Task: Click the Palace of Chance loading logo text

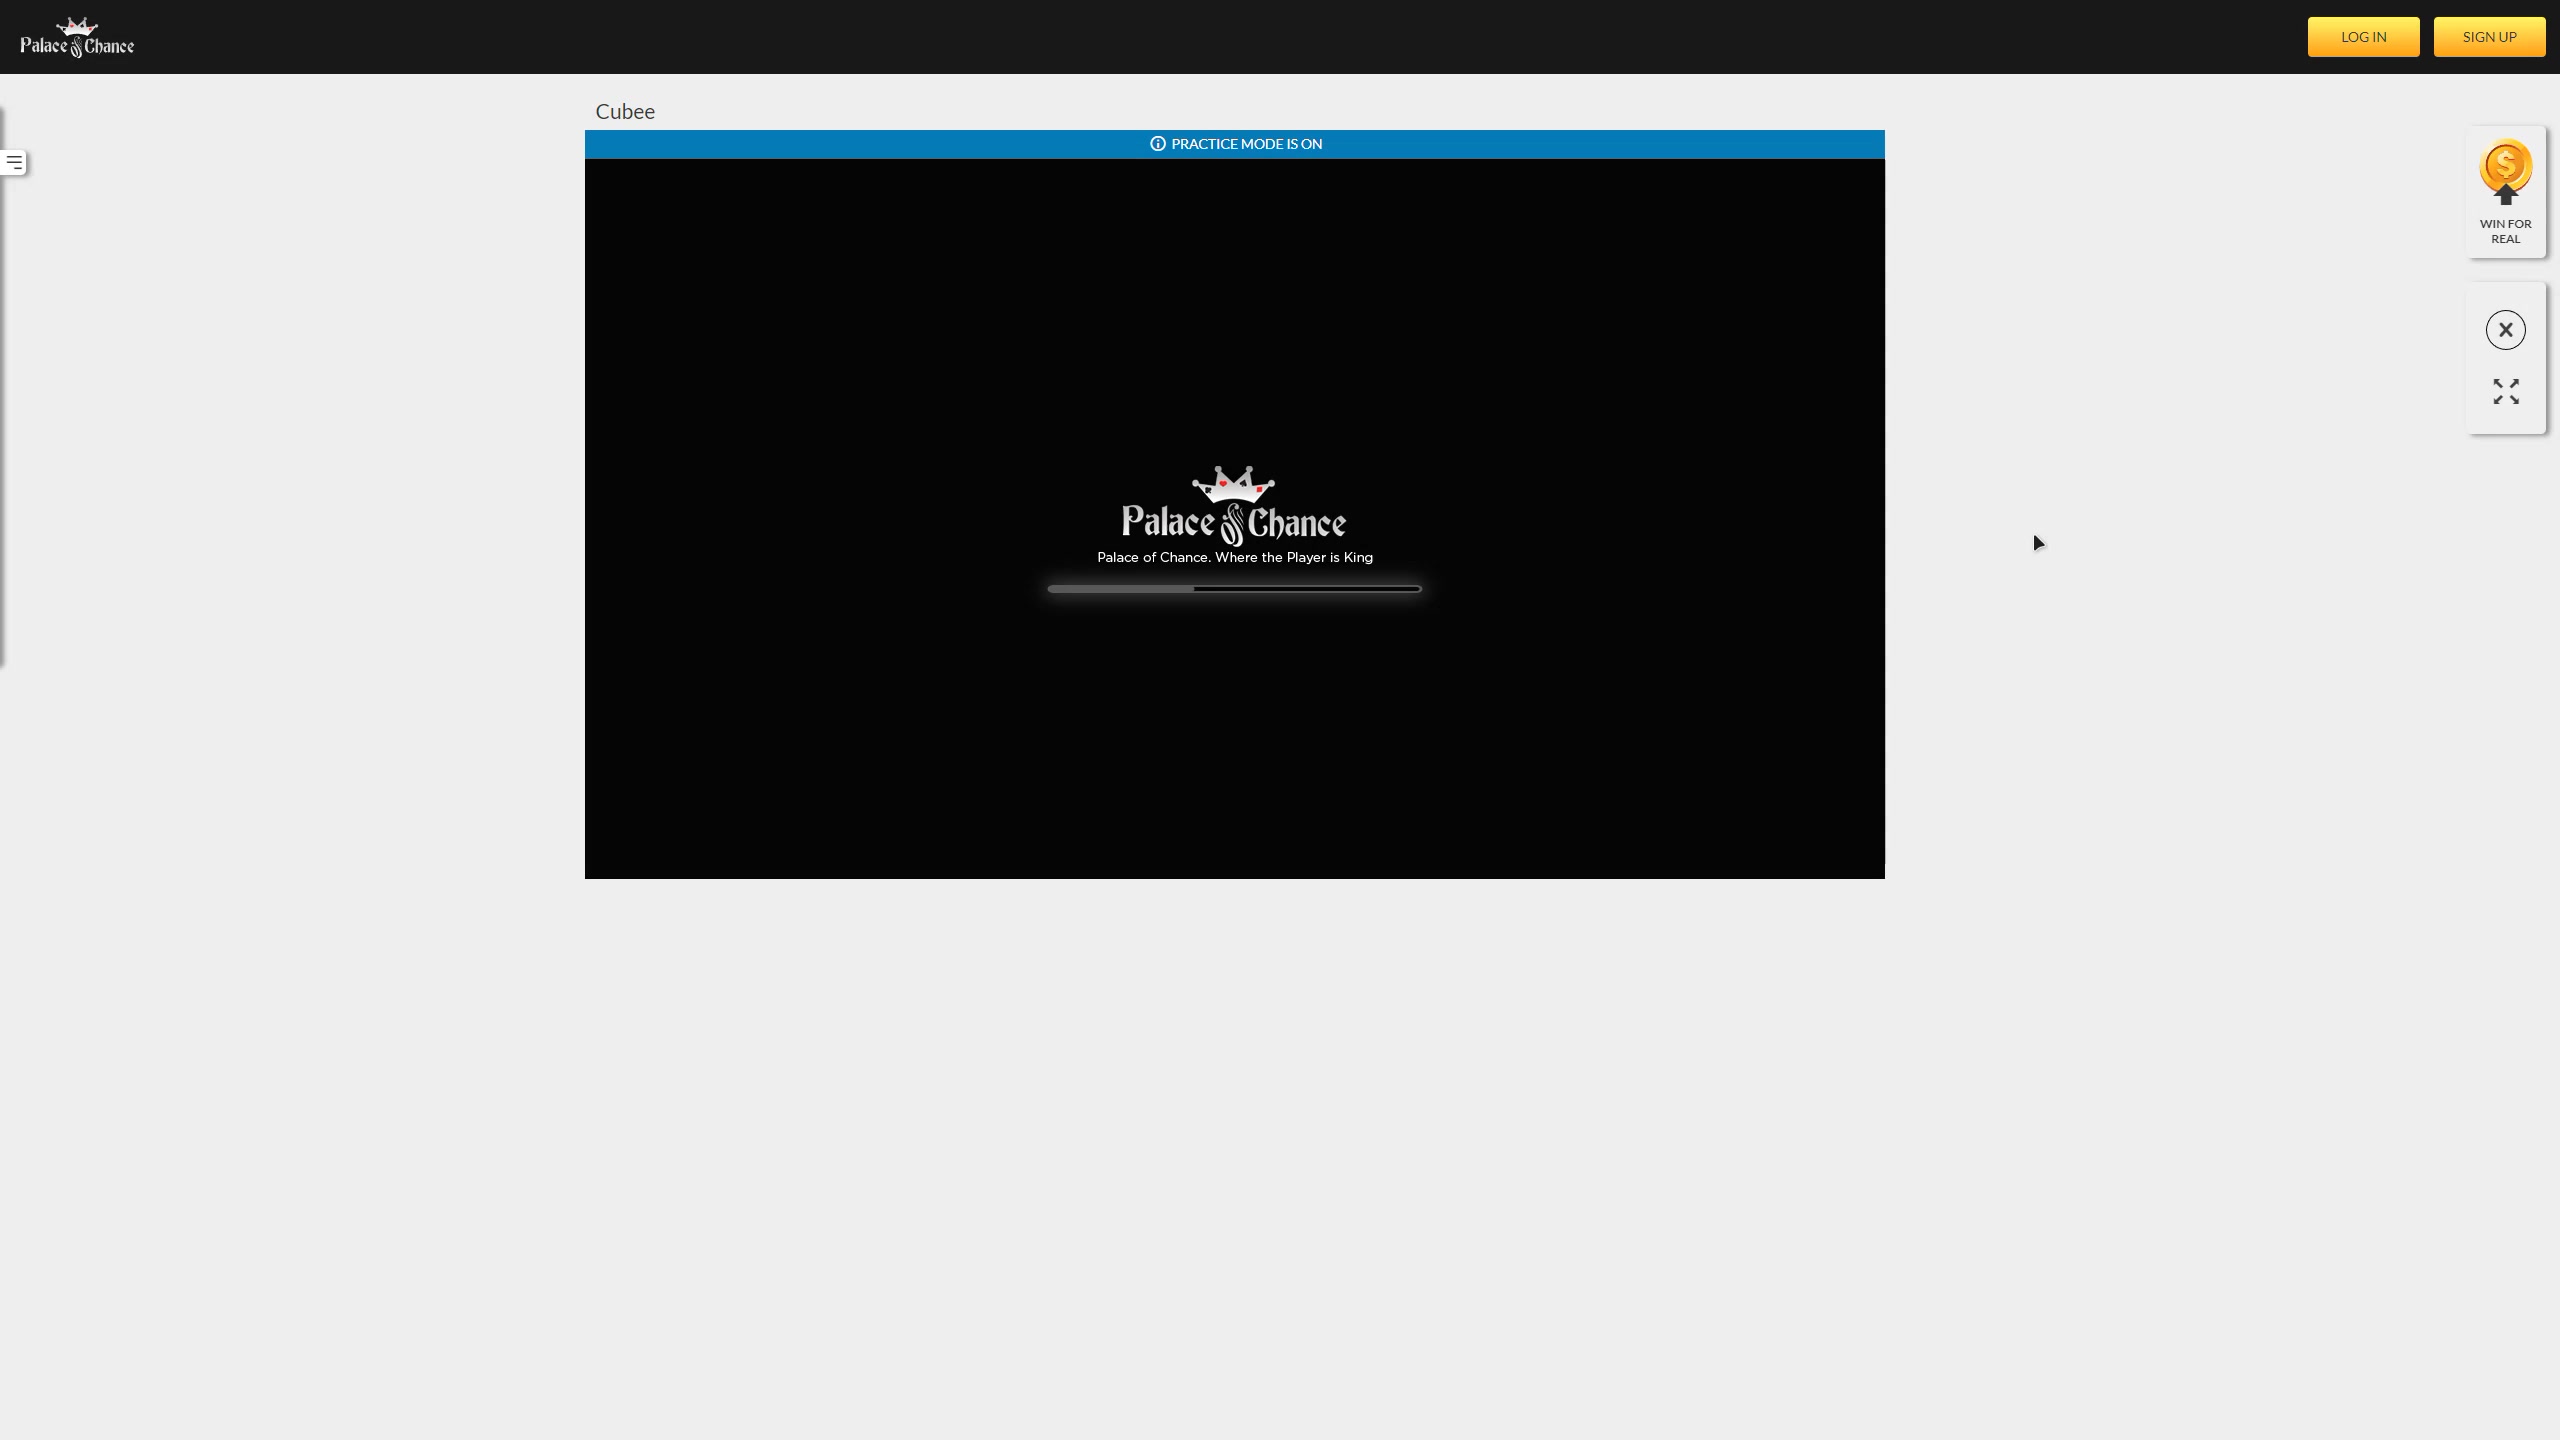Action: tap(1233, 523)
